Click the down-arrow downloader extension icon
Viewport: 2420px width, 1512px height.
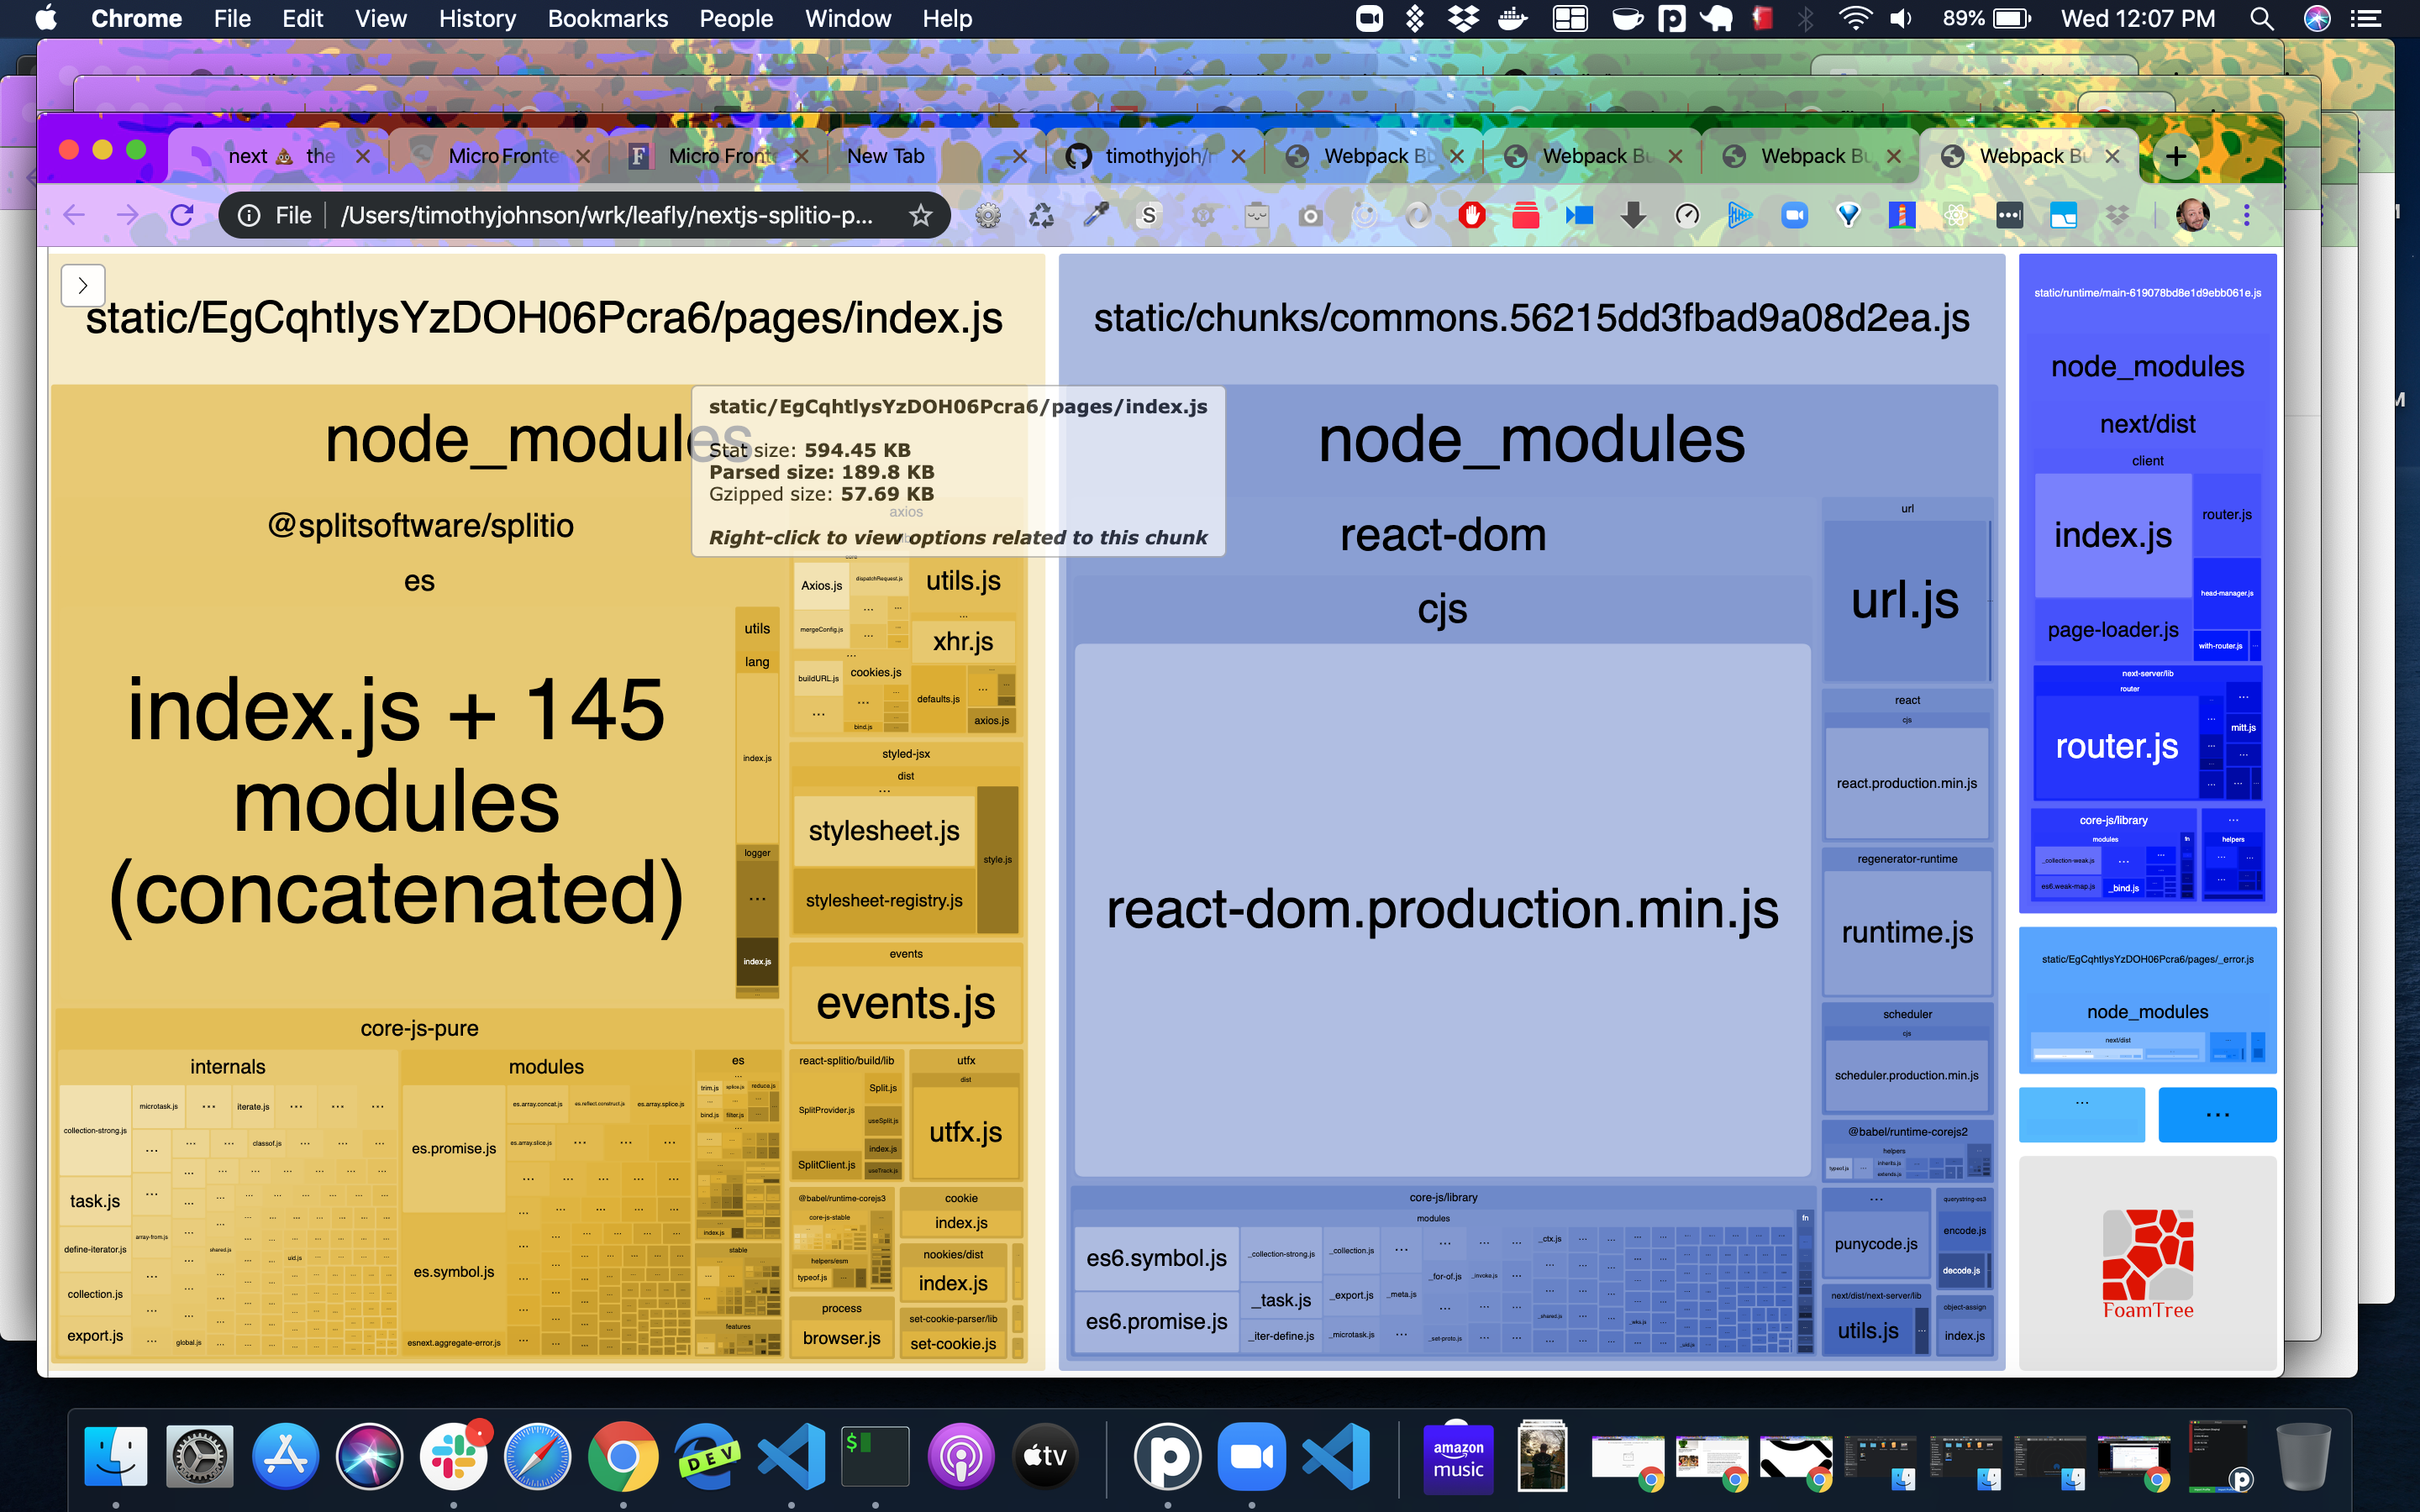tap(1633, 215)
